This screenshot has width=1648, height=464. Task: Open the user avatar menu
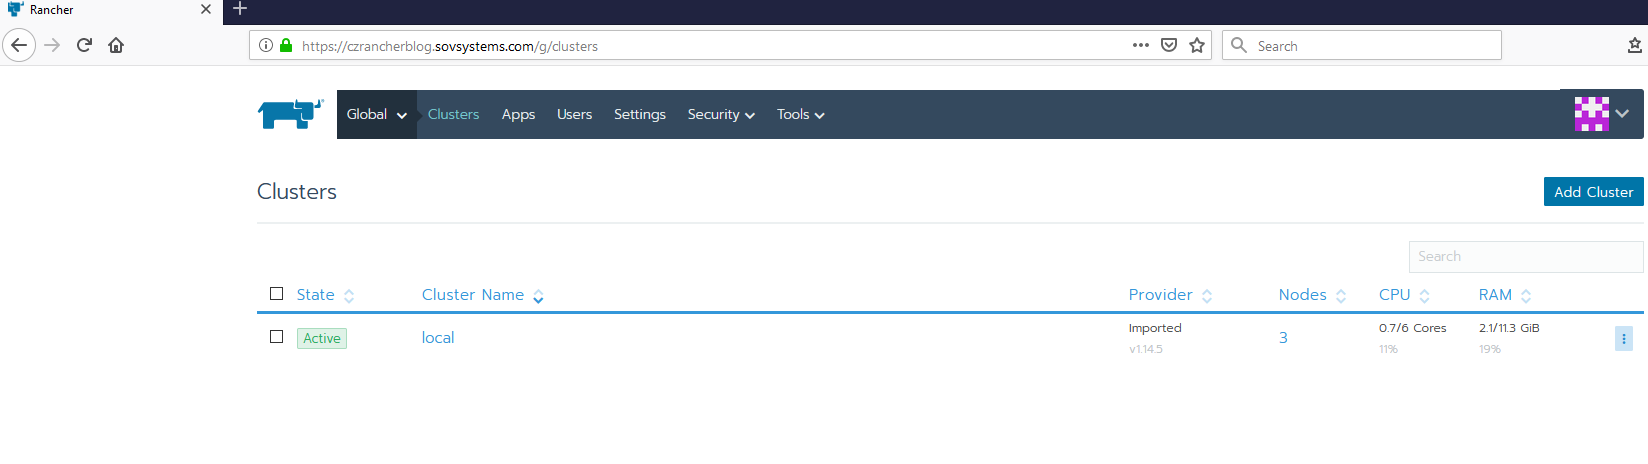pyautogui.click(x=1601, y=114)
